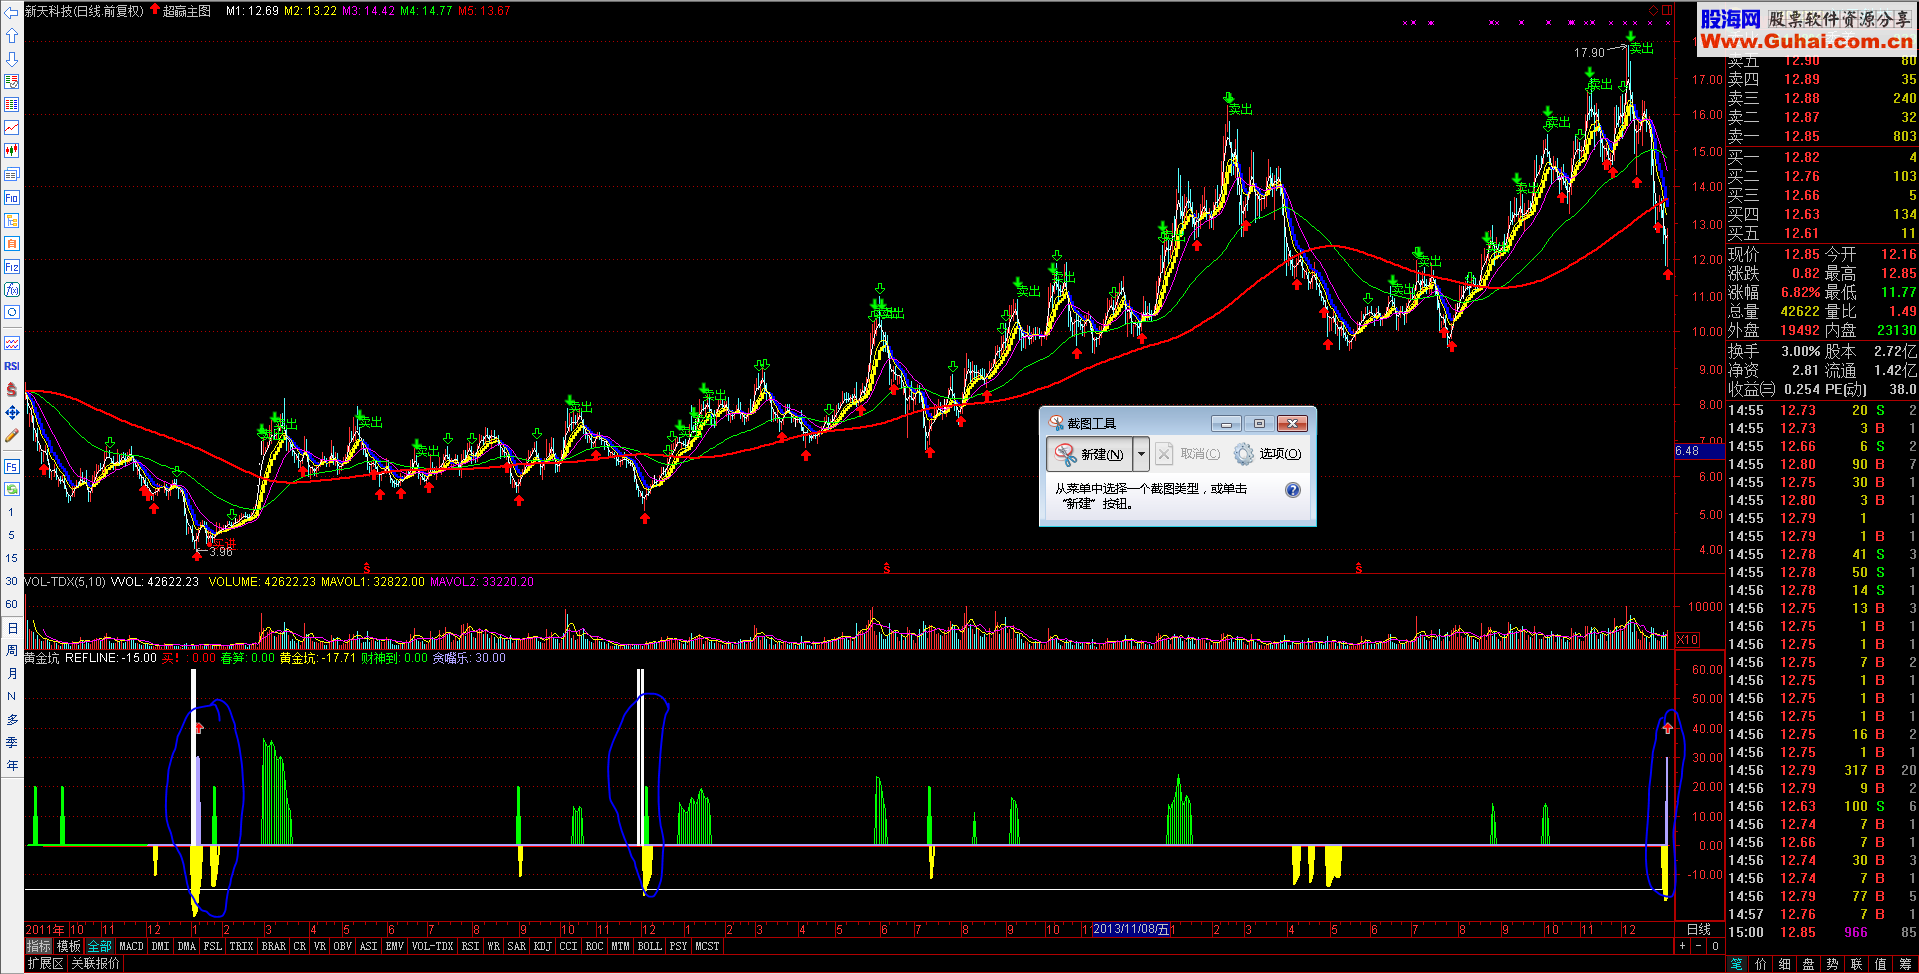The image size is (1919, 974).
Task: Open the colored quote list grid icon
Action: coord(11,104)
